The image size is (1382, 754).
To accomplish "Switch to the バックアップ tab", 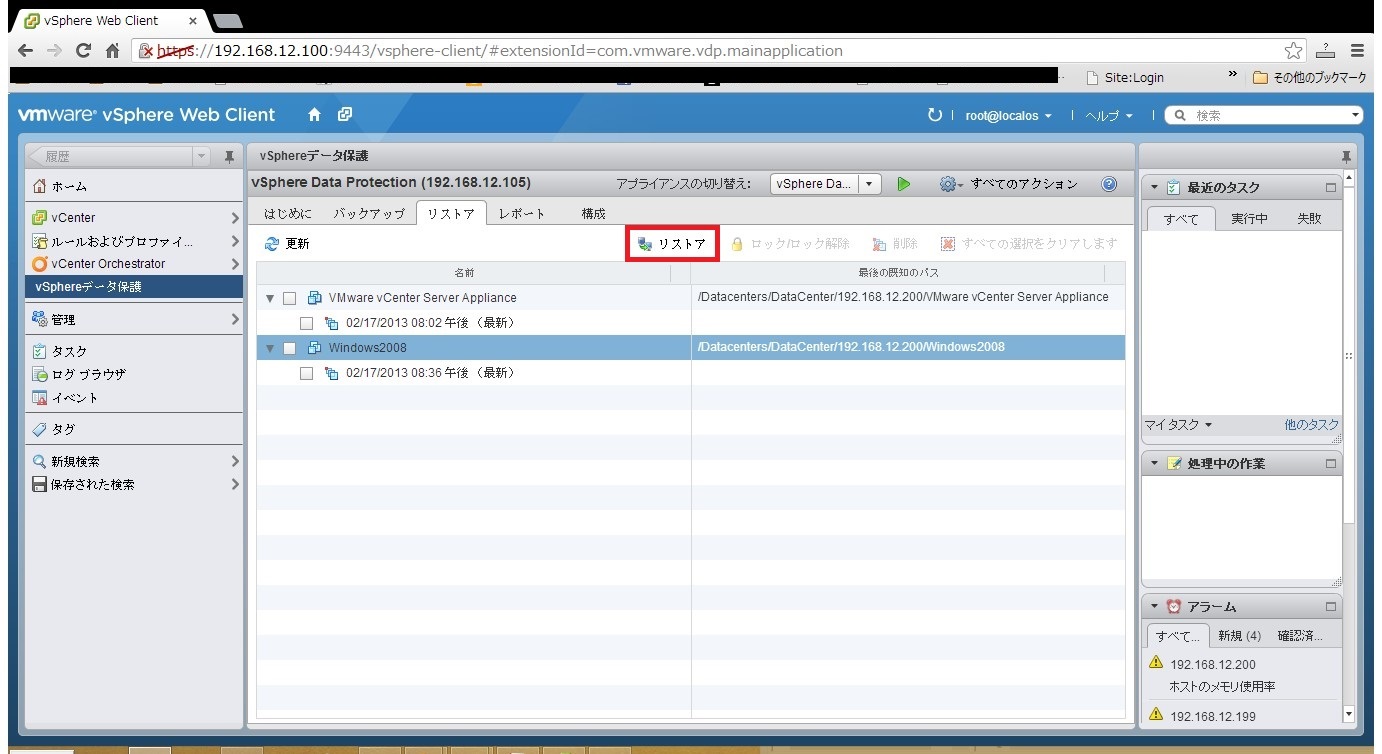I will click(x=369, y=214).
